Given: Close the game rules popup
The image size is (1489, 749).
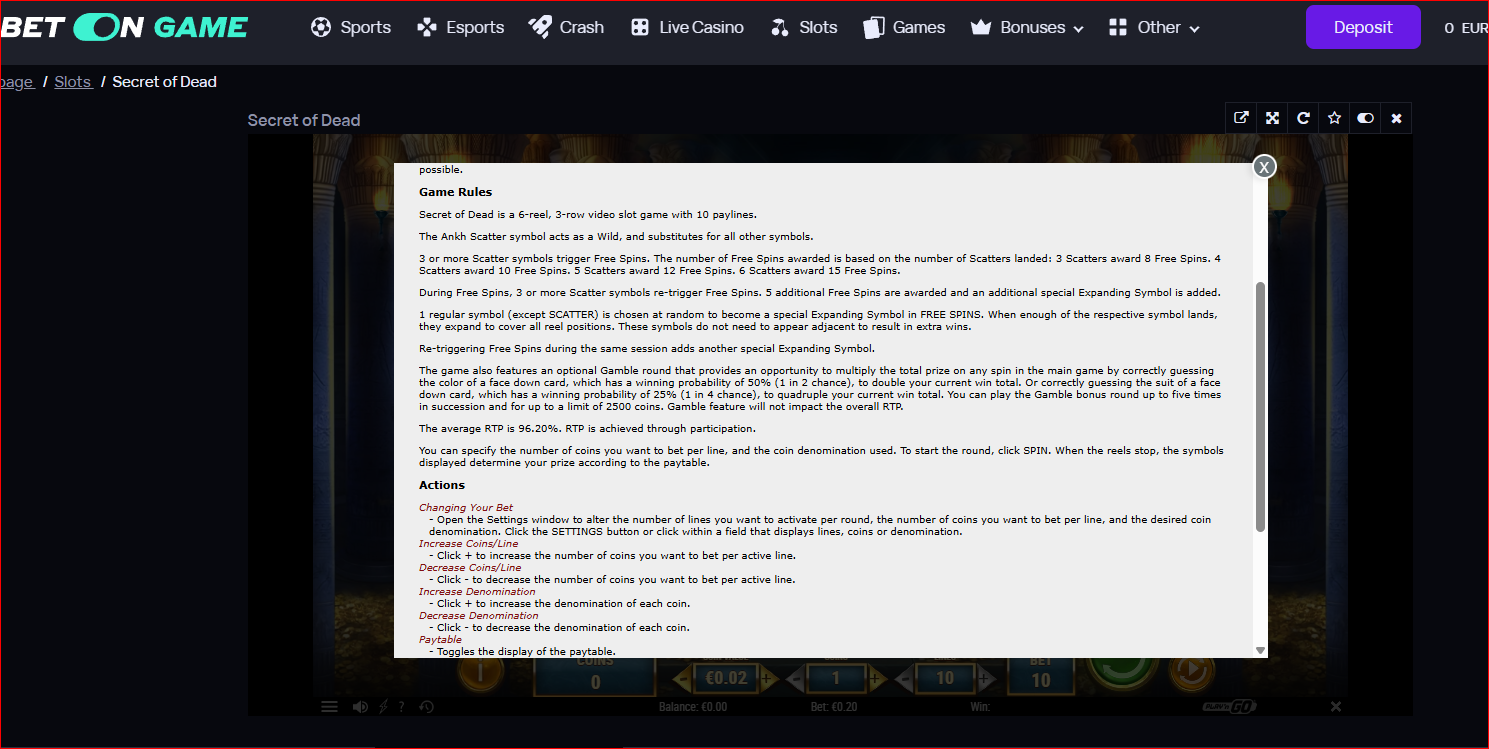Looking at the screenshot, I should [x=1264, y=167].
